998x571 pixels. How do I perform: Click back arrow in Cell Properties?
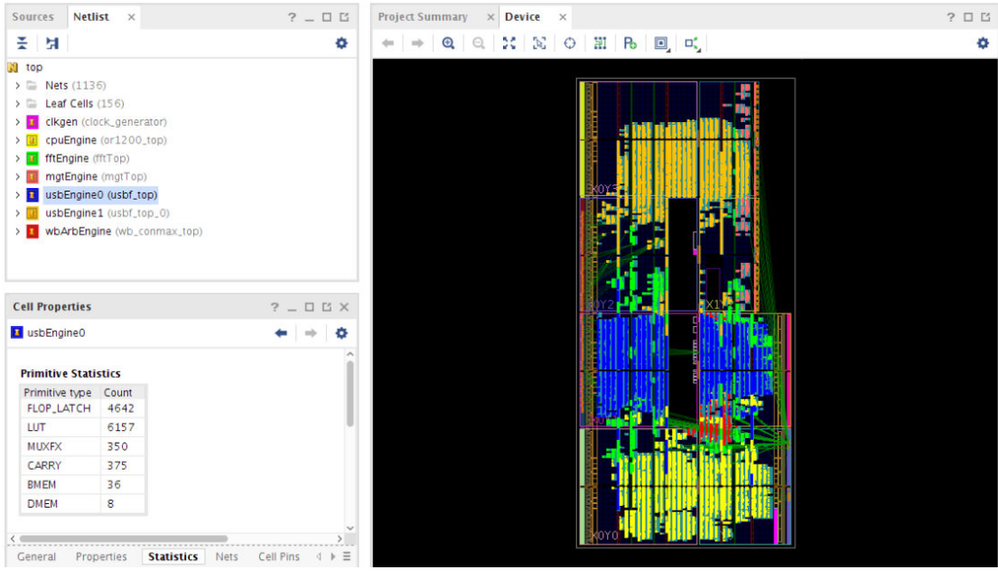click(281, 333)
